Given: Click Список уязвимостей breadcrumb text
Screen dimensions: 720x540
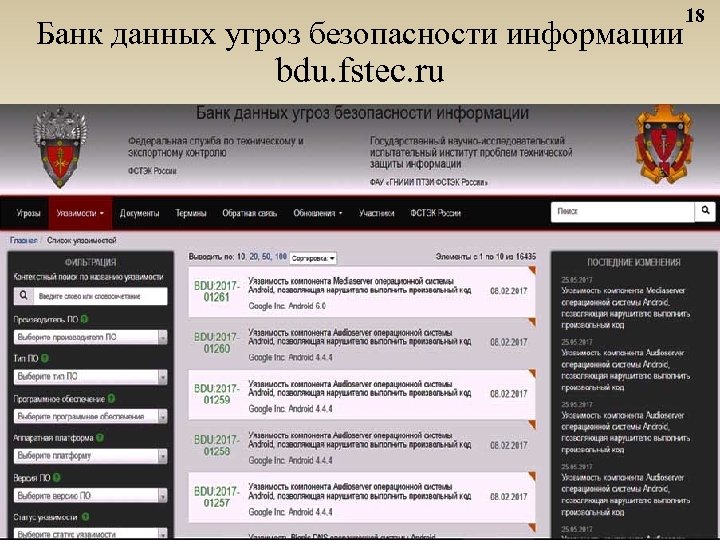Looking at the screenshot, I should tap(82, 240).
